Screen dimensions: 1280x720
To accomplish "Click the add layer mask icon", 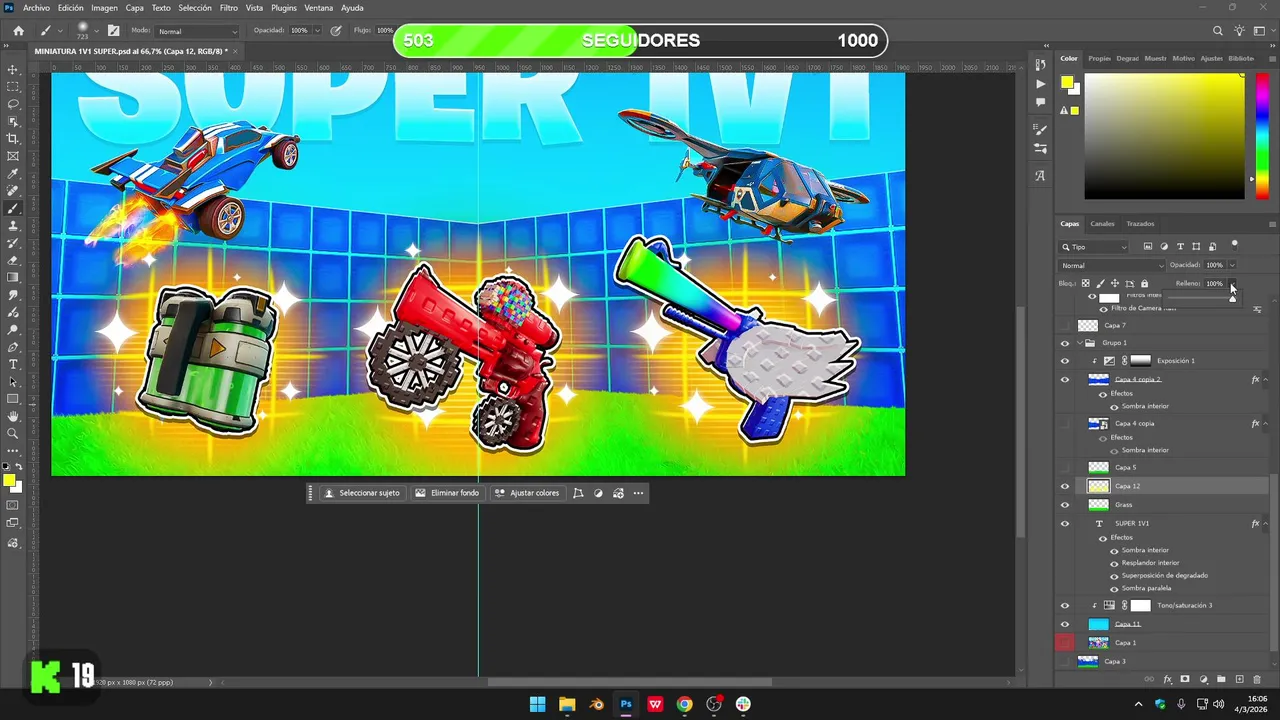I will pyautogui.click(x=1185, y=680).
